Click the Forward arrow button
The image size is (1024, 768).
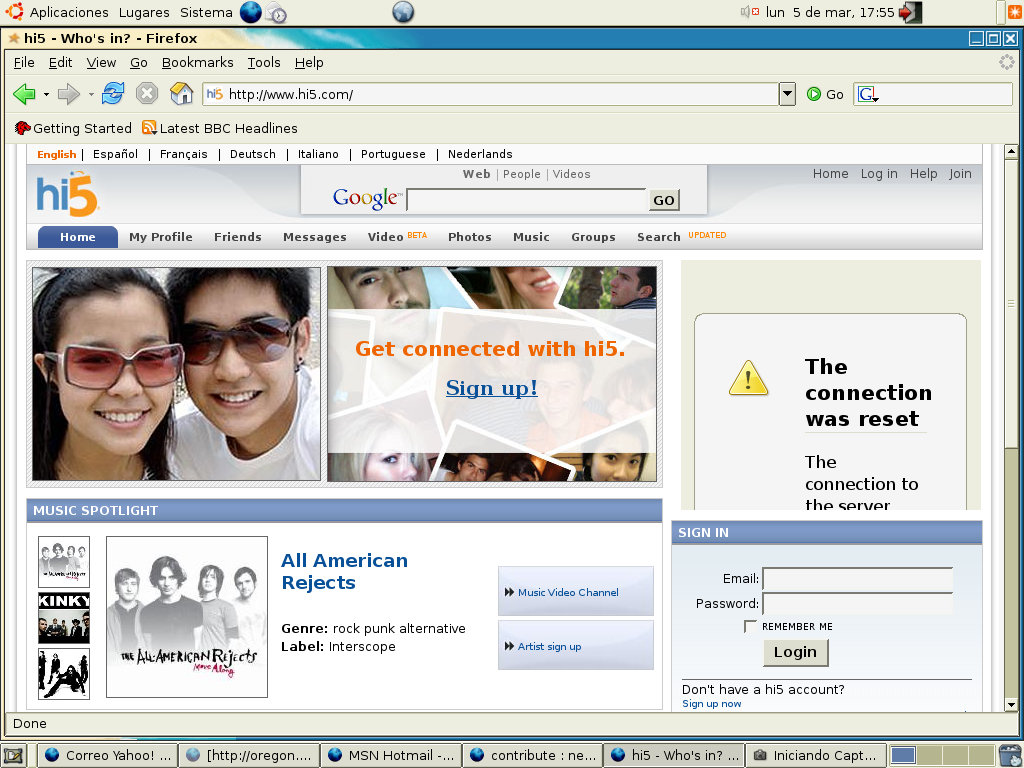pos(68,94)
